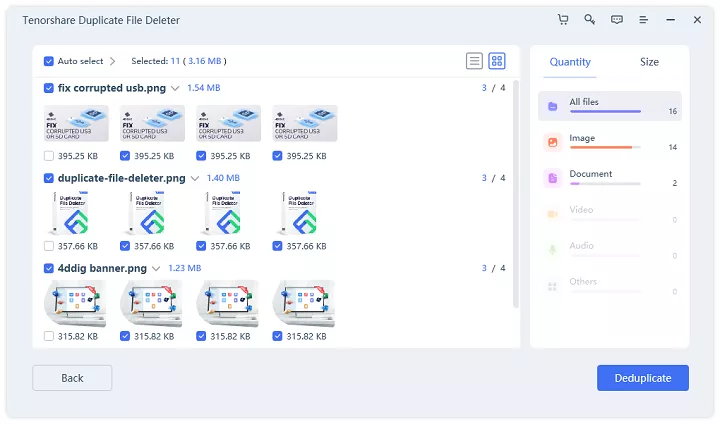Image resolution: width=720 pixels, height=424 pixels.
Task: Switch to the Size tab
Action: [x=649, y=62]
